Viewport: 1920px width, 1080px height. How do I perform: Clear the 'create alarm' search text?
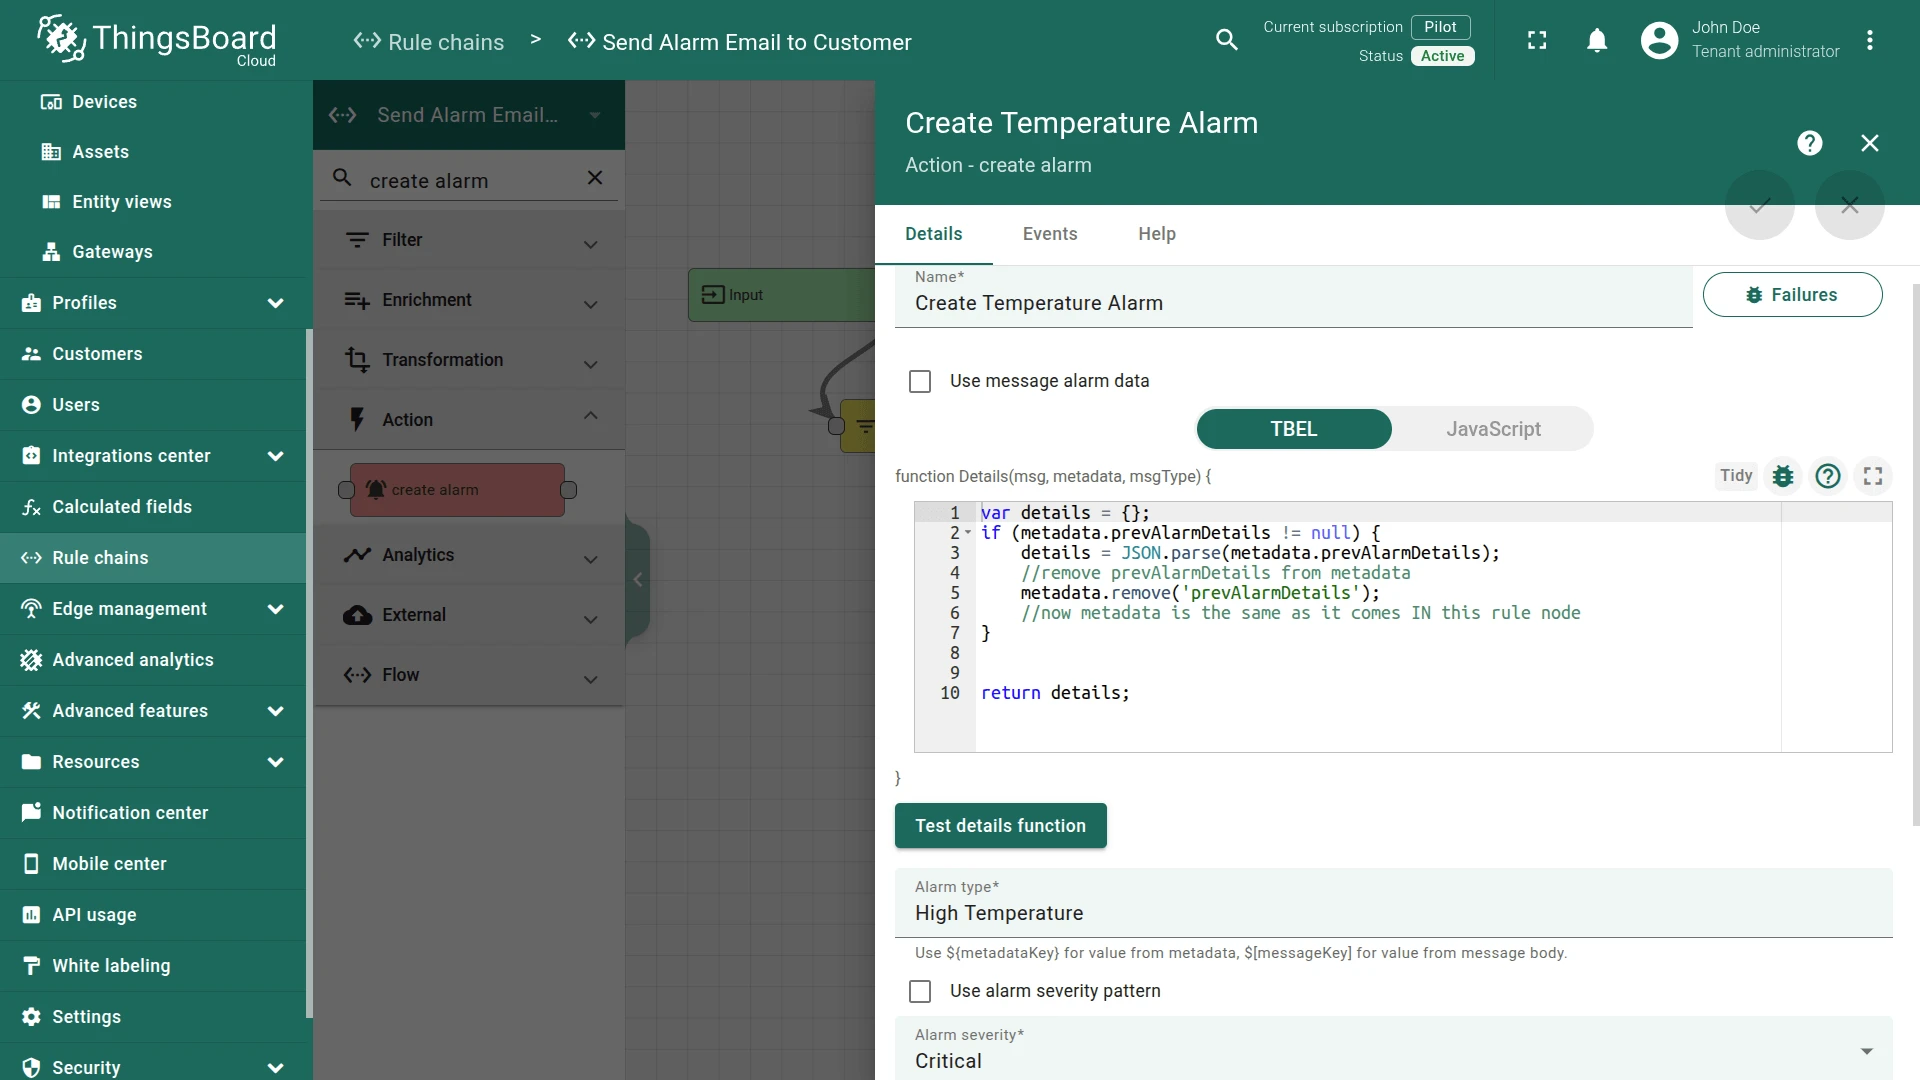[x=594, y=178]
